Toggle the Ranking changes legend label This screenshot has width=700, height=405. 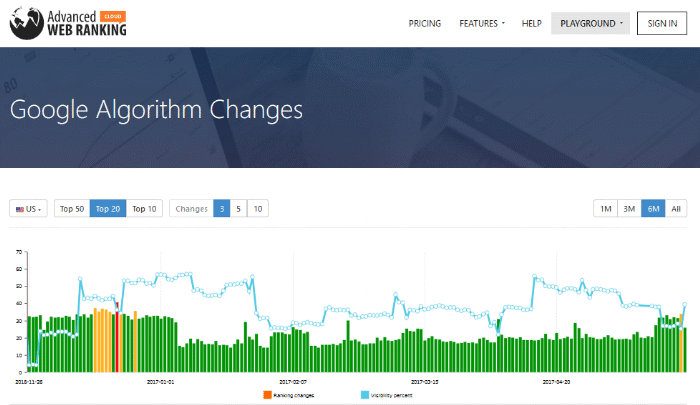[294, 395]
